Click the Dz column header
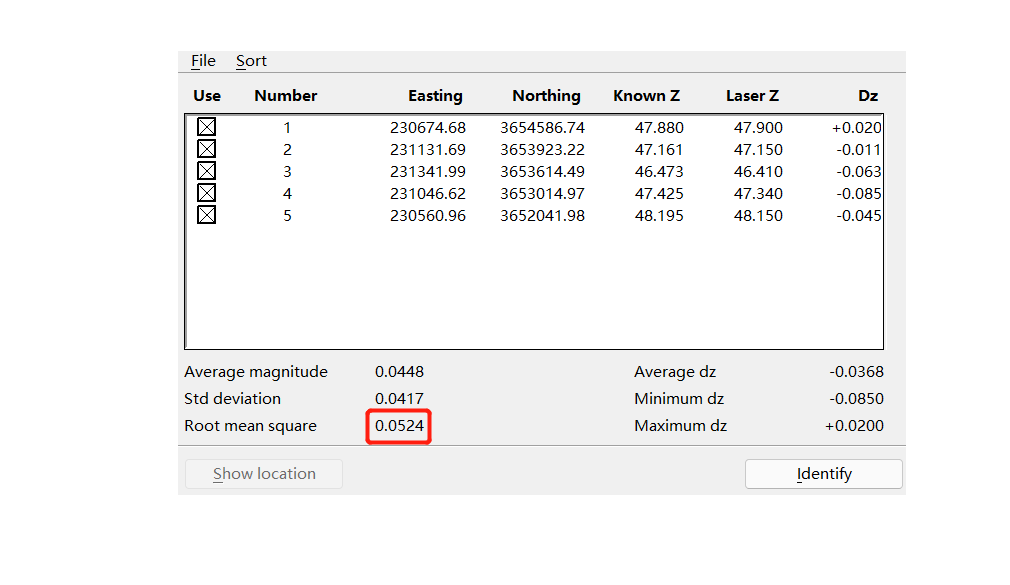 pos(868,96)
